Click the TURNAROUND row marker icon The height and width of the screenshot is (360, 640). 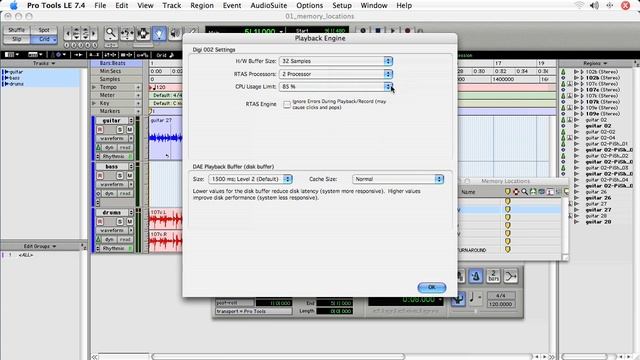507,249
